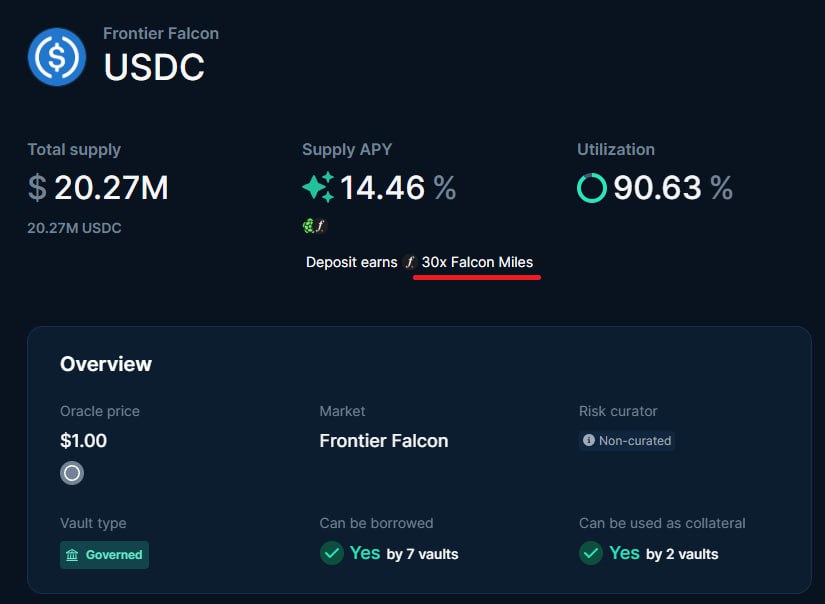
Task: Click the bank icon in Governed badge
Action: tap(72, 555)
